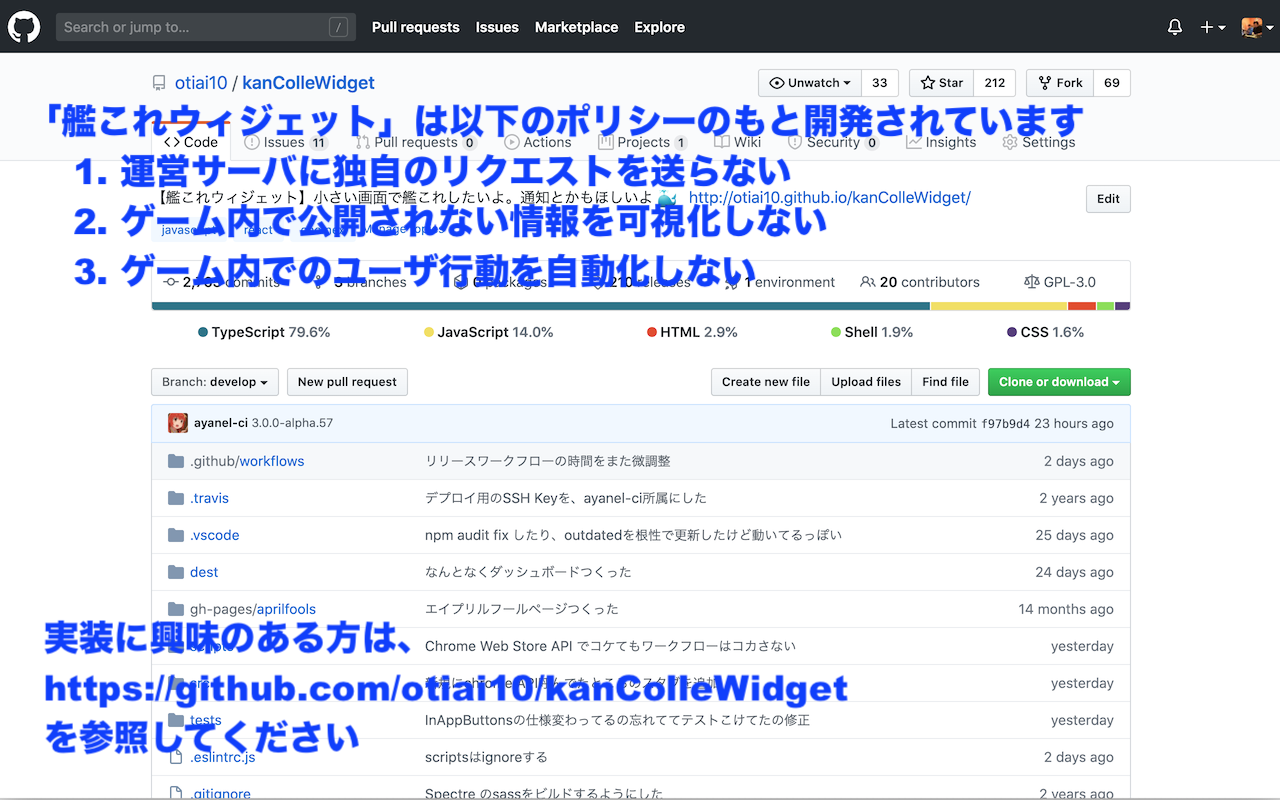
Task: Click the file icon beside .eslintrc.js
Action: point(176,757)
